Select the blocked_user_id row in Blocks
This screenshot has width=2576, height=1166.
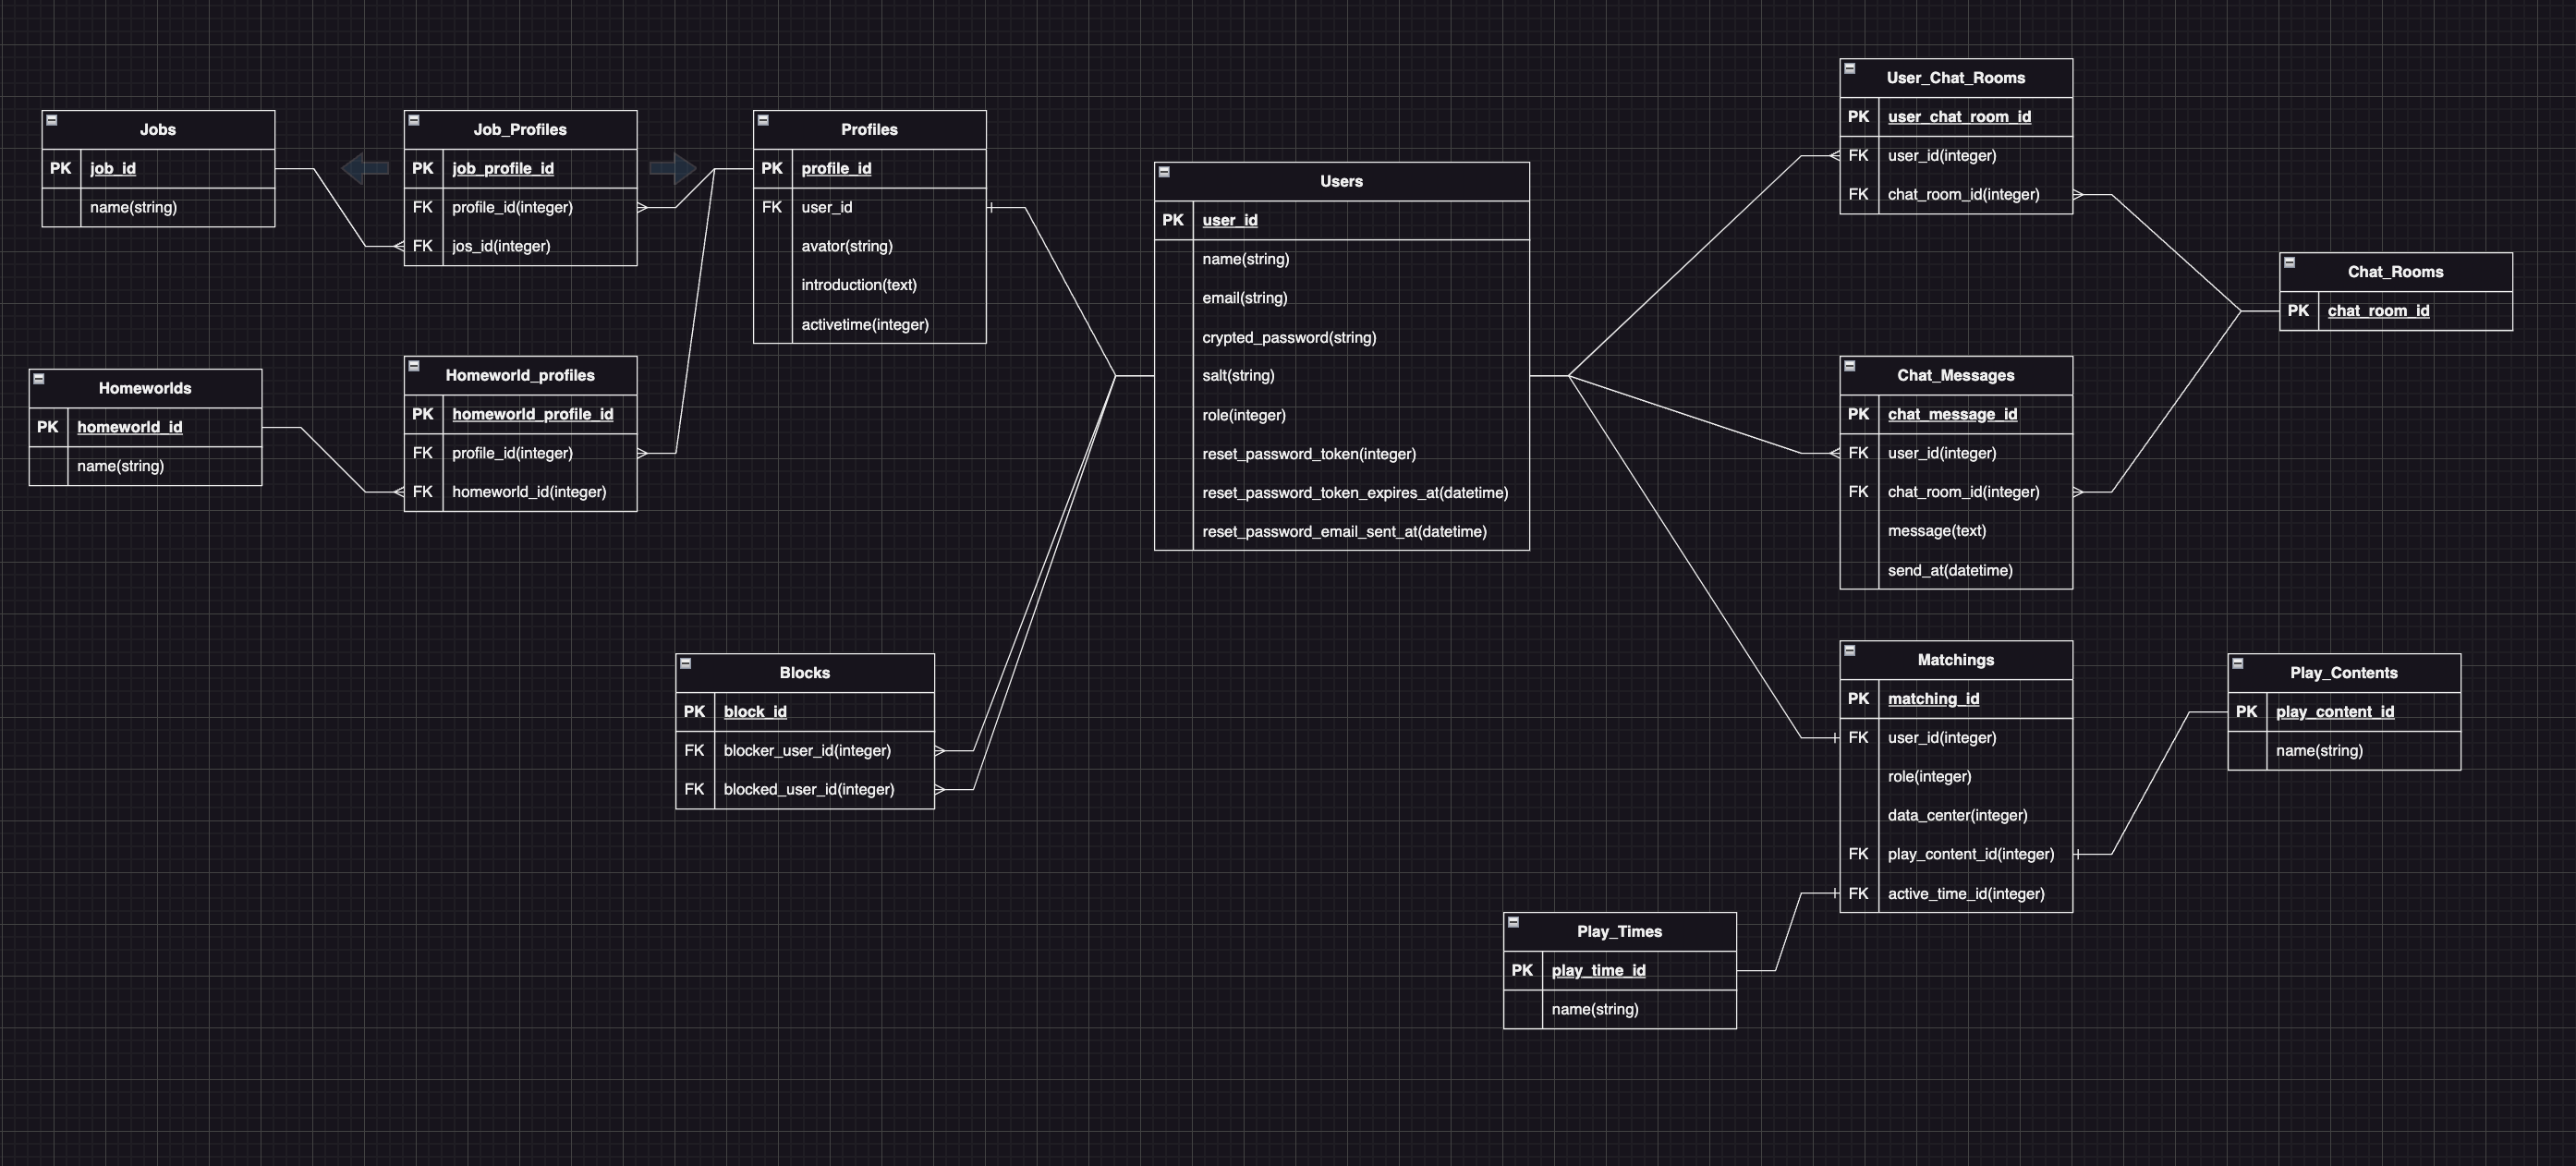pyautogui.click(x=808, y=789)
